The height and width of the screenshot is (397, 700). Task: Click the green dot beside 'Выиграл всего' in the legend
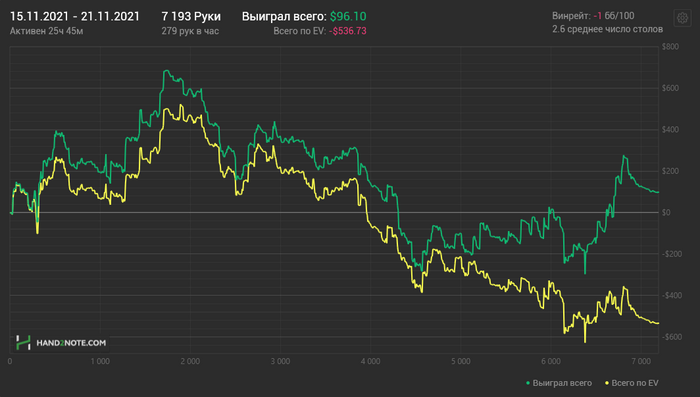(528, 383)
